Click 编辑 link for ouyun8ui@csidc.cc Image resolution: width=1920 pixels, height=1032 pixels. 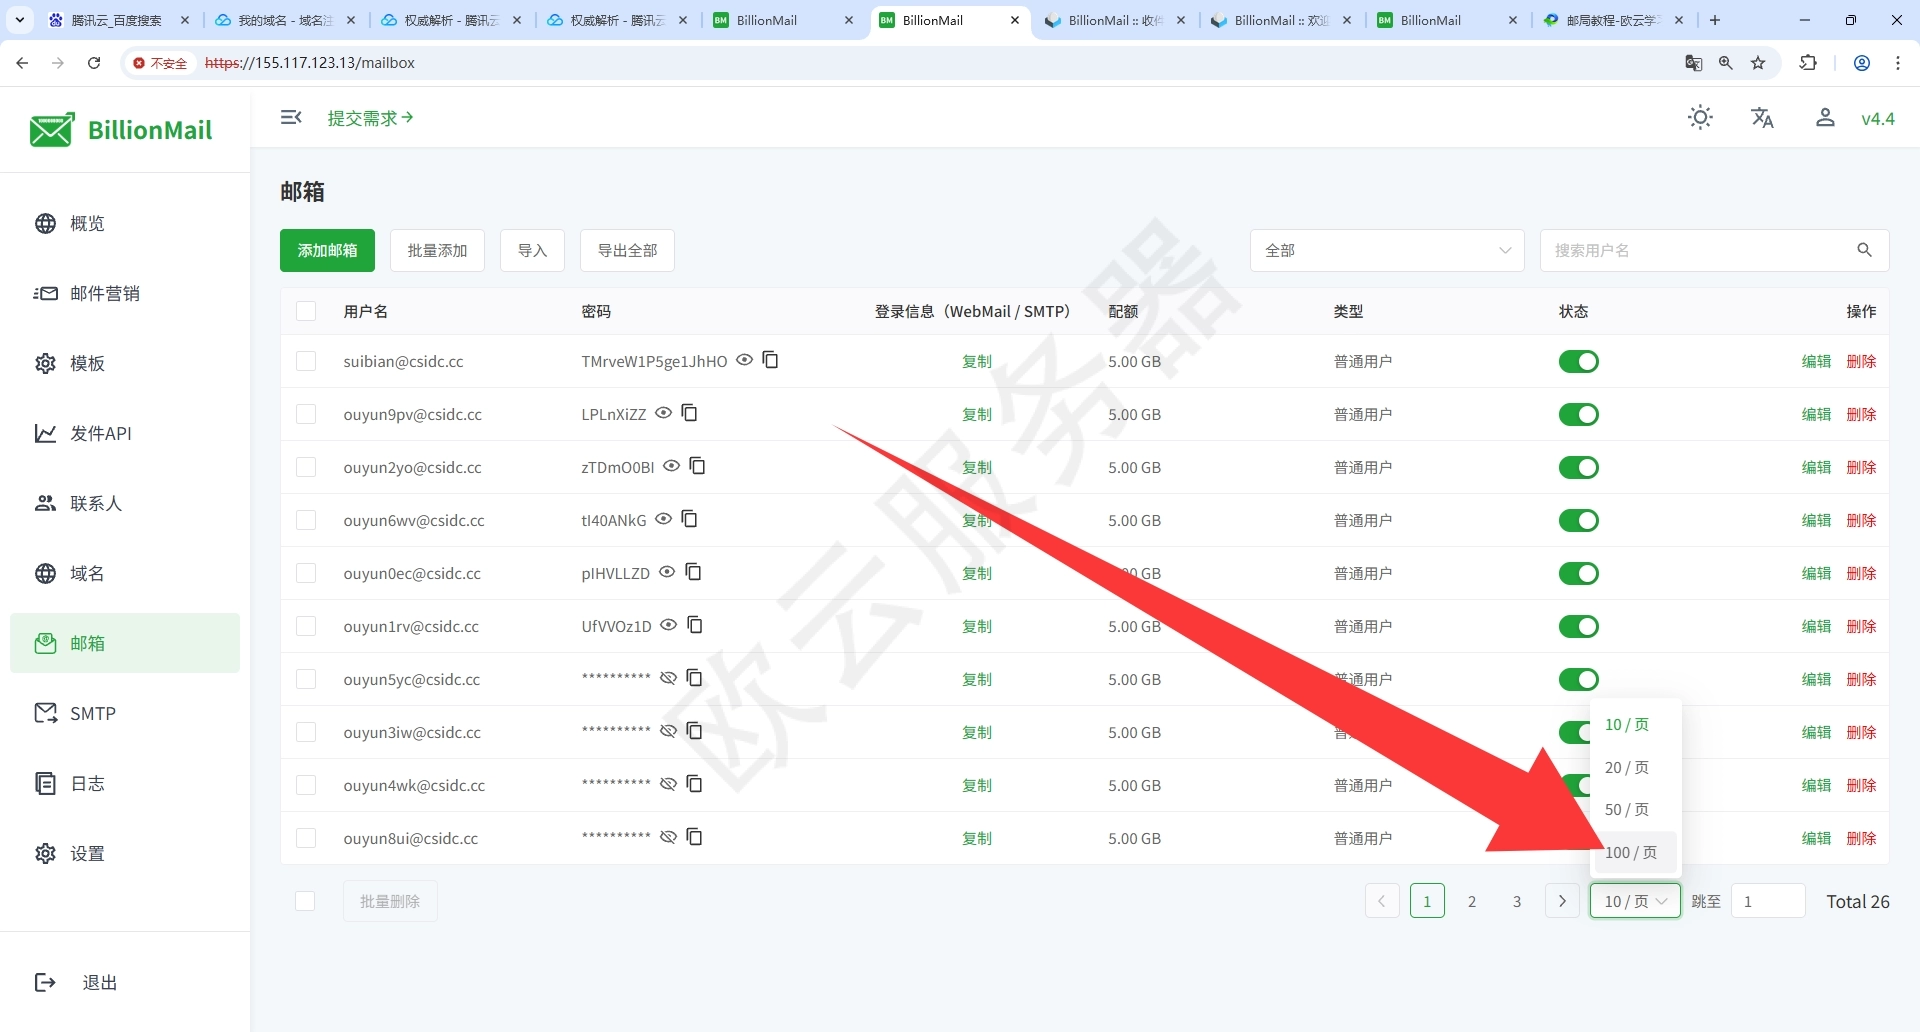(1816, 838)
